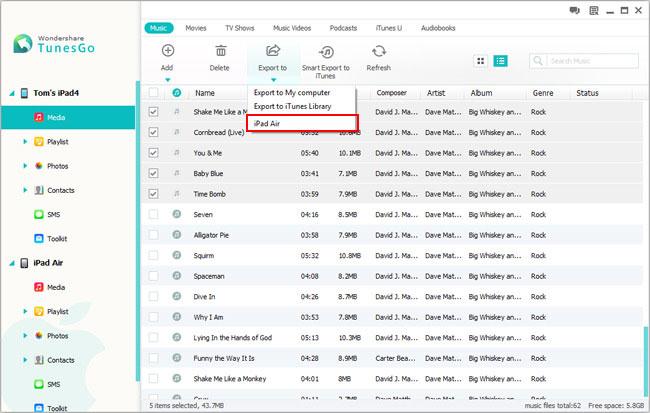This screenshot has width=650, height=413.
Task: Open SMS under iPad Air
Action: click(x=53, y=384)
